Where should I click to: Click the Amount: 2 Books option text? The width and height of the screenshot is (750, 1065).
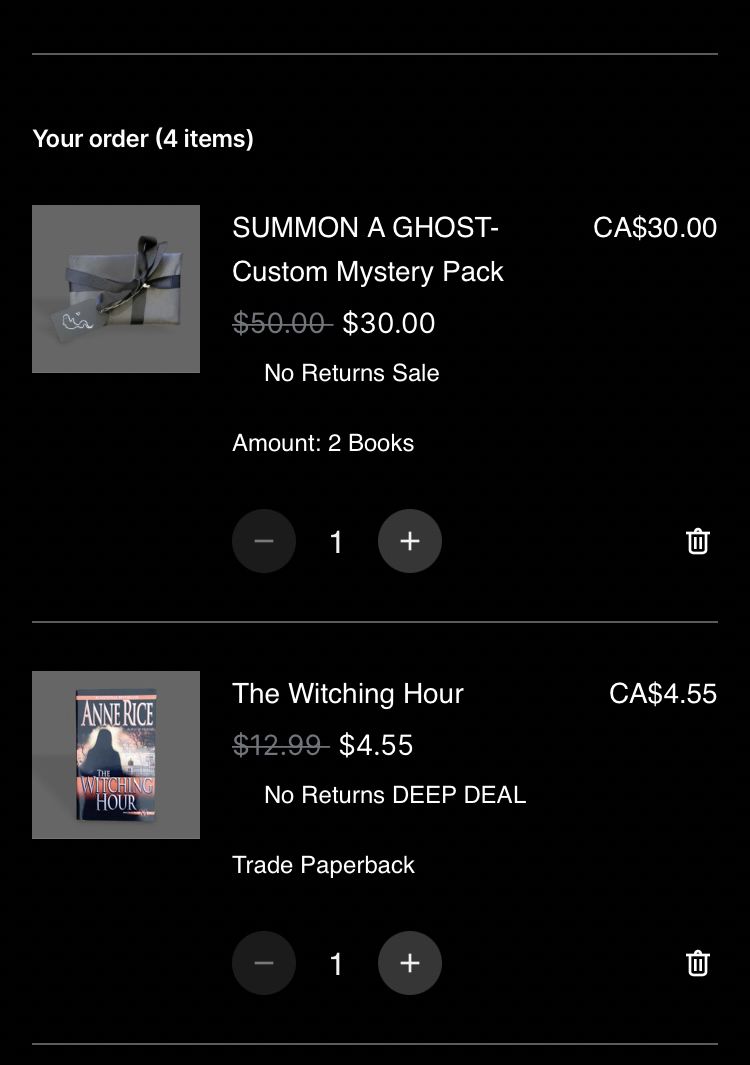(x=323, y=443)
